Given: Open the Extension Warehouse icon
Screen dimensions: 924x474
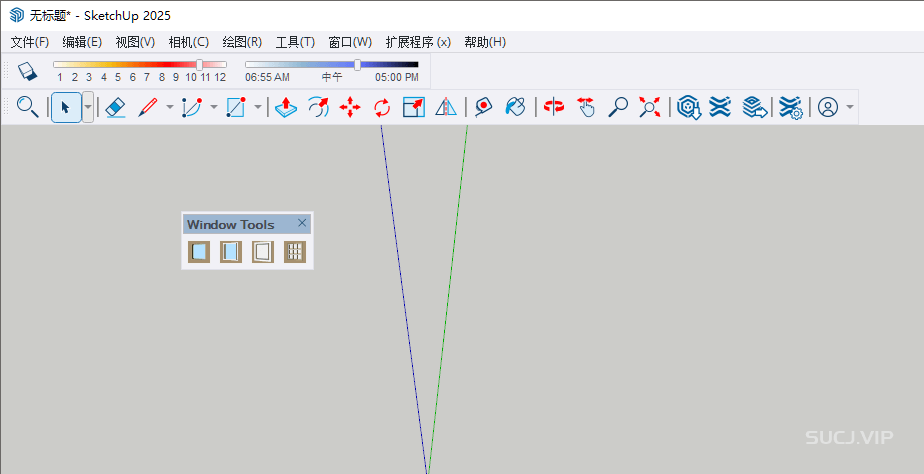Looking at the screenshot, I should click(720, 107).
